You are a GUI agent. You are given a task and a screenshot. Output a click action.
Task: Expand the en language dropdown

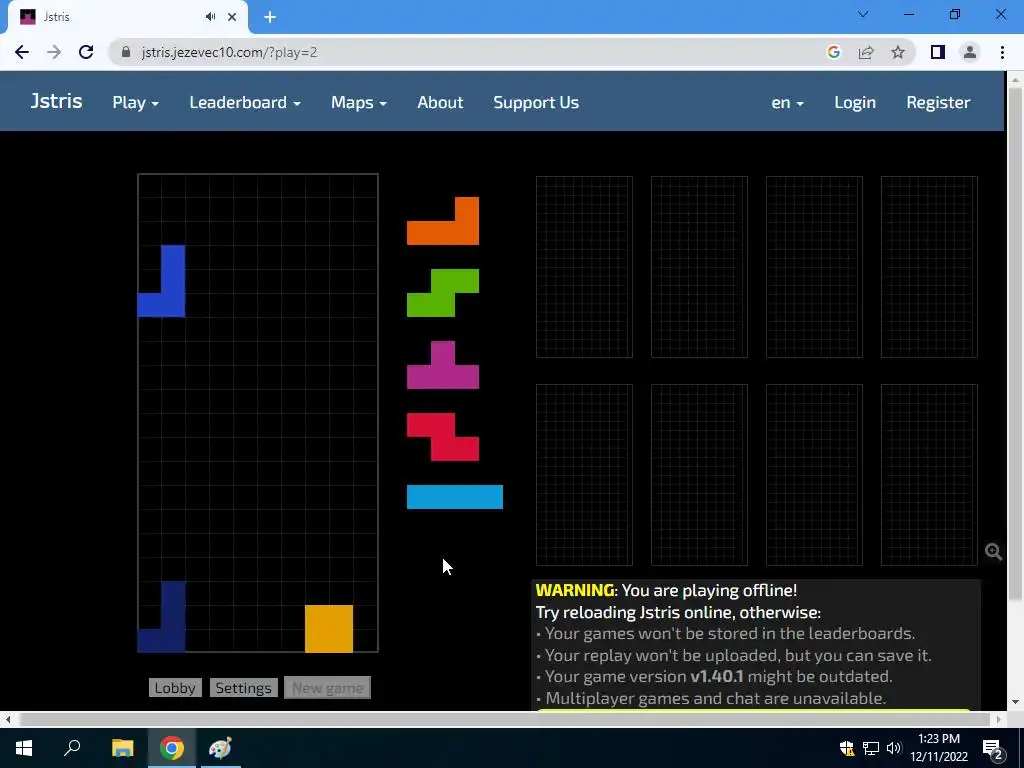[787, 103]
